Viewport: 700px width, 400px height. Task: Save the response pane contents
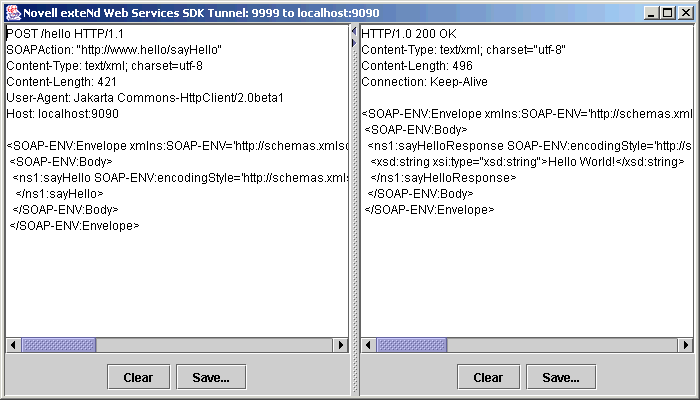[x=561, y=377]
